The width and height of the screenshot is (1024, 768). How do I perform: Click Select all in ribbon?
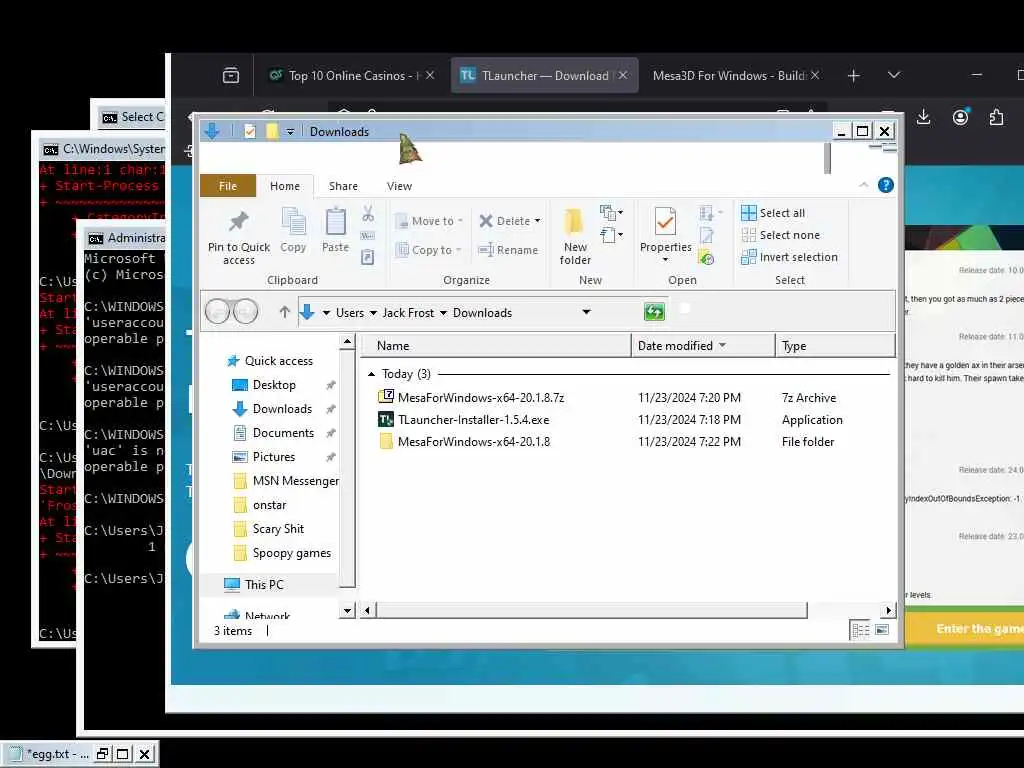click(773, 213)
